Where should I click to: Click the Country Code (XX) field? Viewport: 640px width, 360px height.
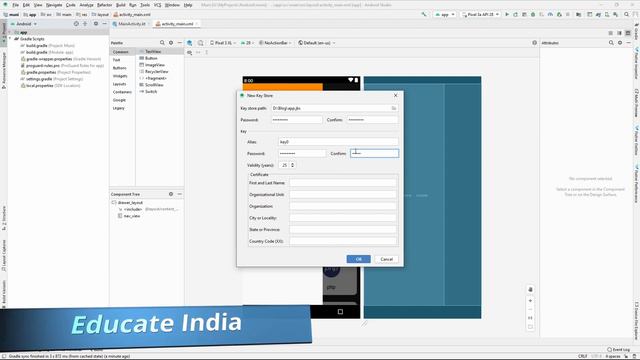pyautogui.click(x=343, y=241)
